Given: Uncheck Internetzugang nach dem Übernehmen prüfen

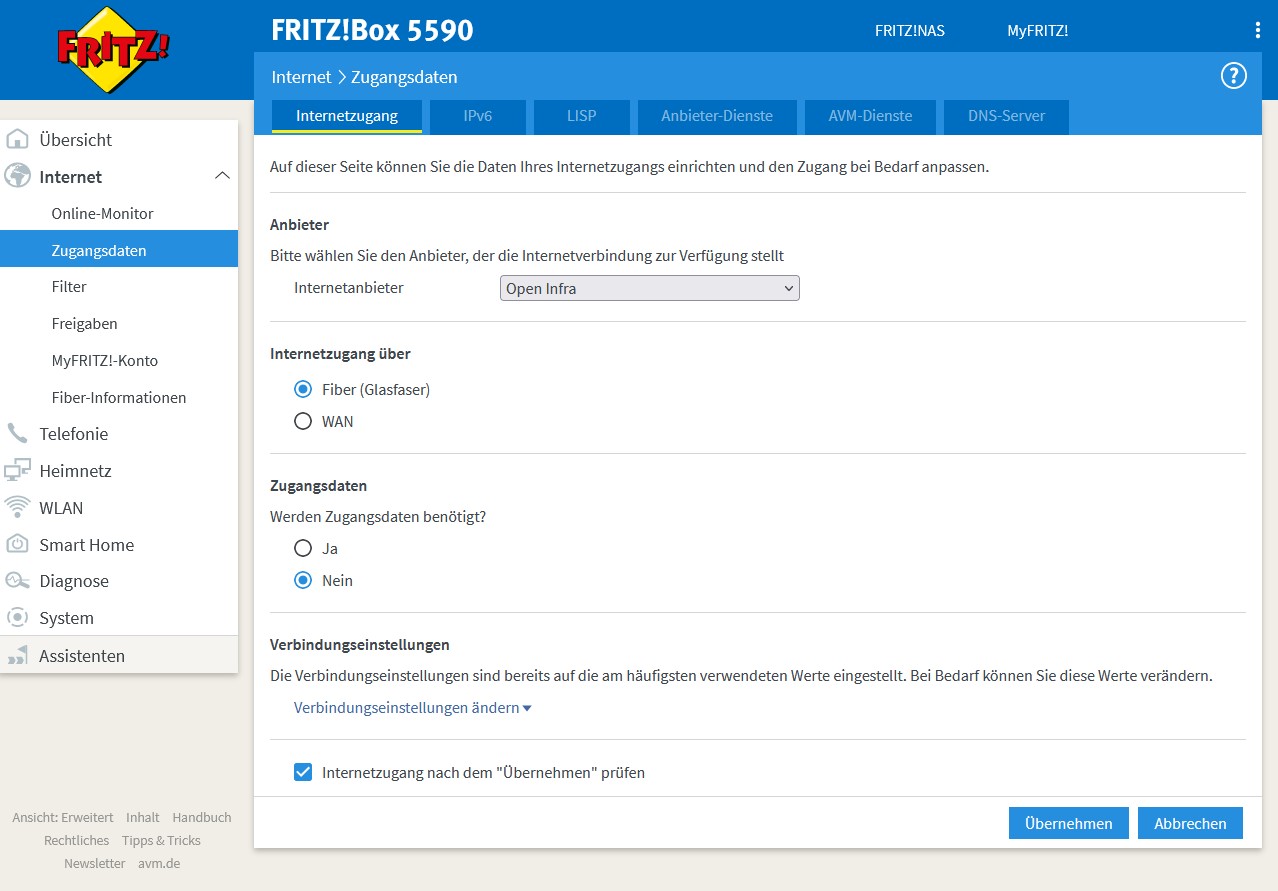Looking at the screenshot, I should (x=303, y=772).
